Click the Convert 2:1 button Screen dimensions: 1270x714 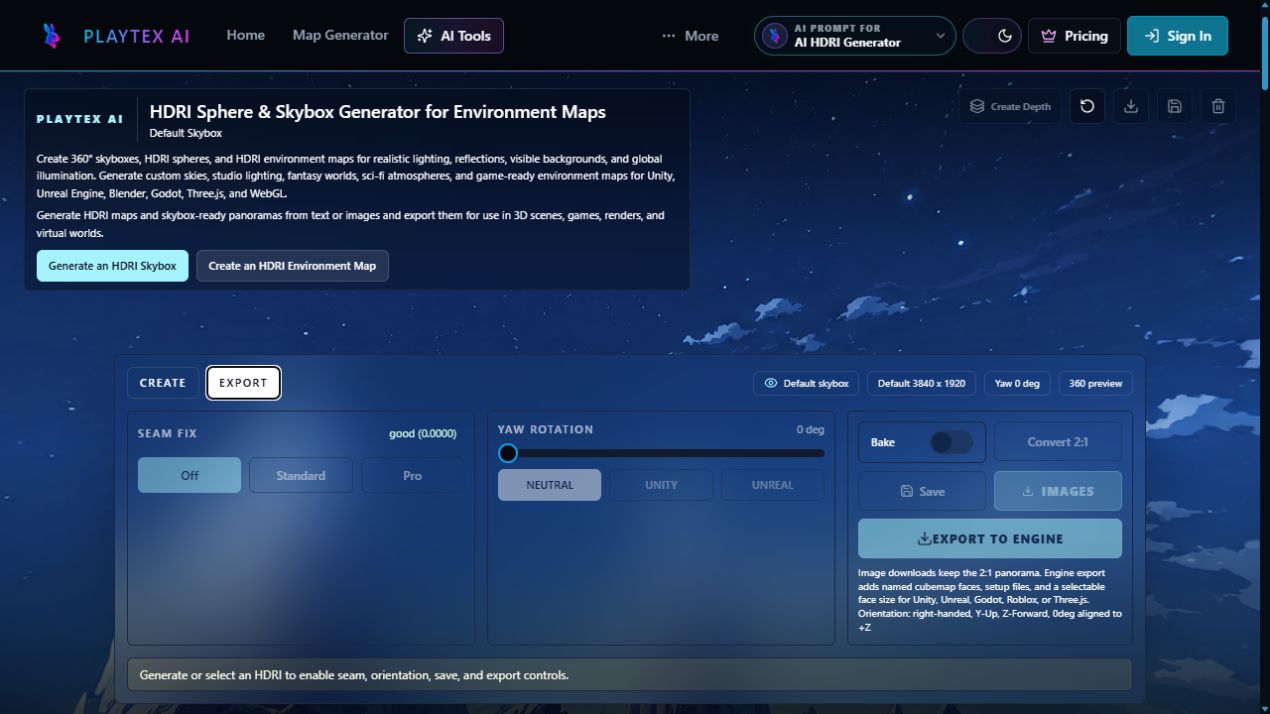tap(1058, 442)
